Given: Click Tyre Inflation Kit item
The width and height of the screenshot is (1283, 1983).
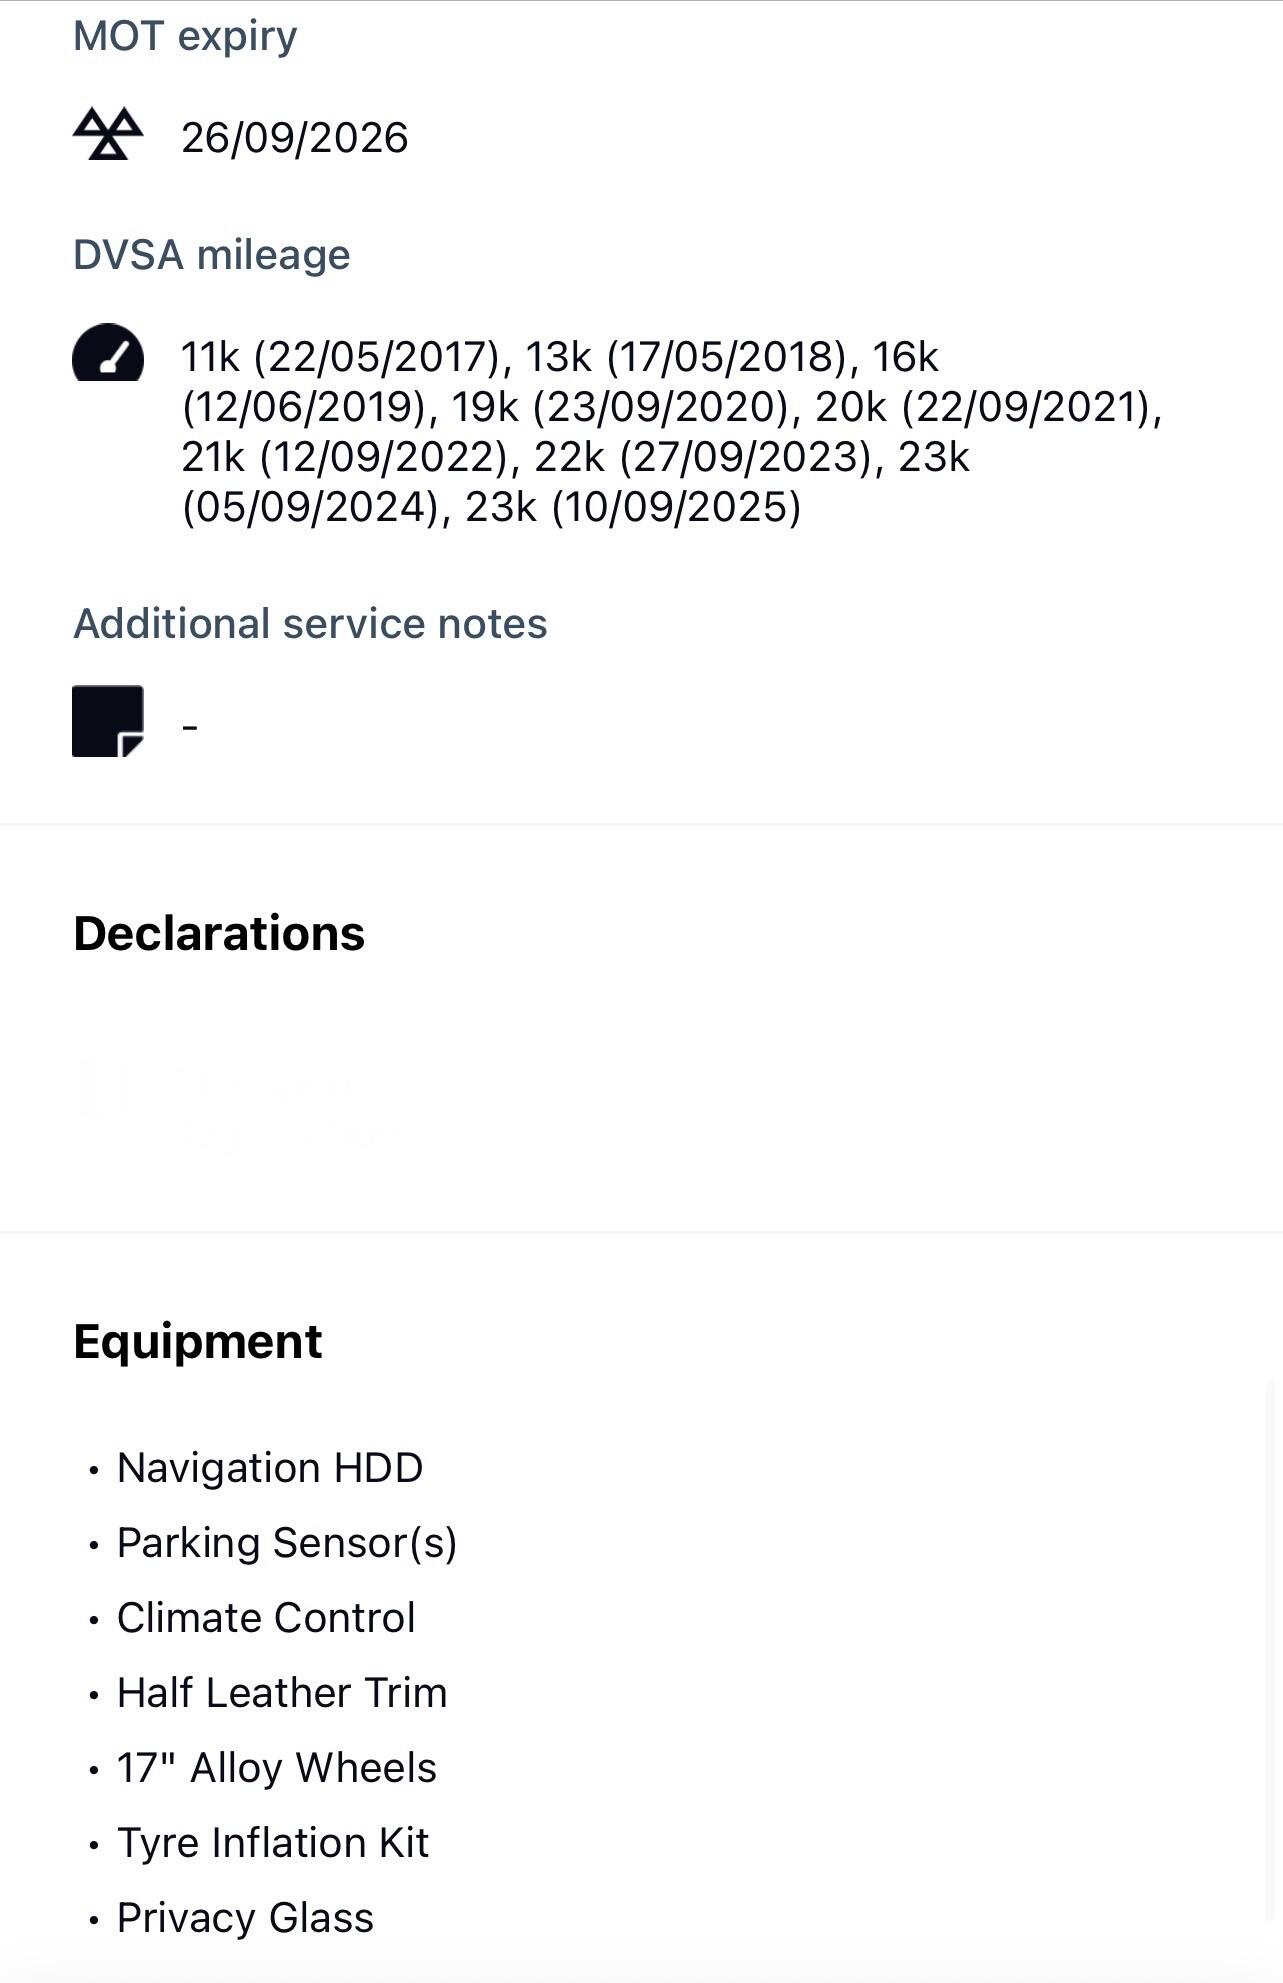Looking at the screenshot, I should tap(273, 1843).
